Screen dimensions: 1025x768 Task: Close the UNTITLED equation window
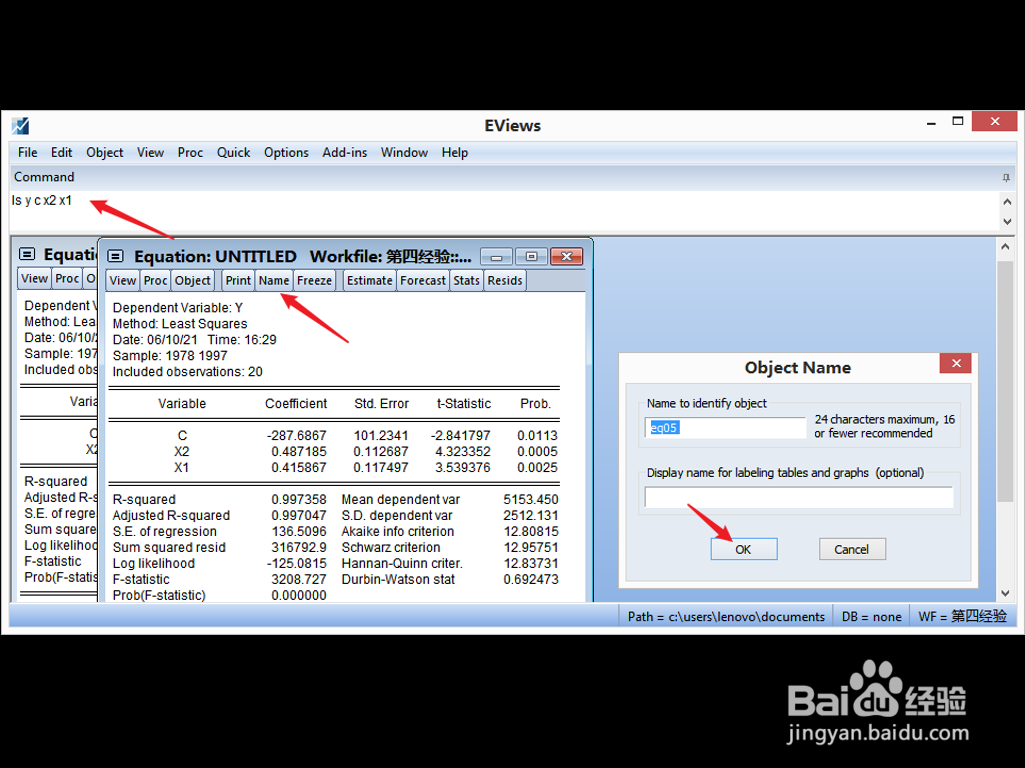tap(567, 257)
